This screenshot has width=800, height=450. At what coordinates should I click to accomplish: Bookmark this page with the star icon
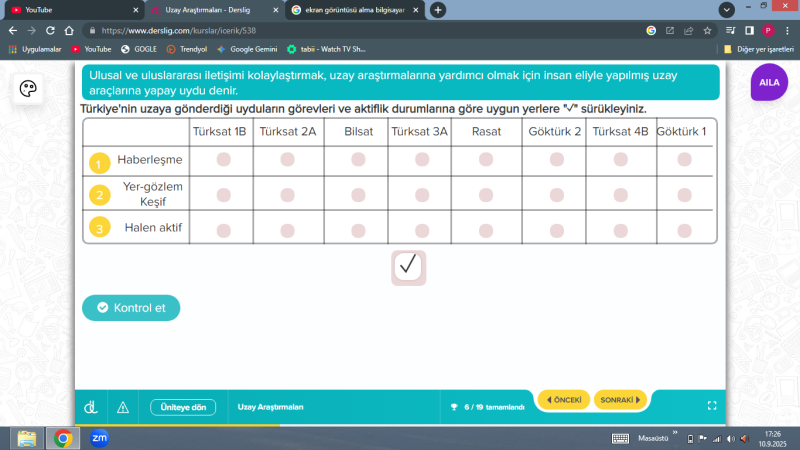707,30
